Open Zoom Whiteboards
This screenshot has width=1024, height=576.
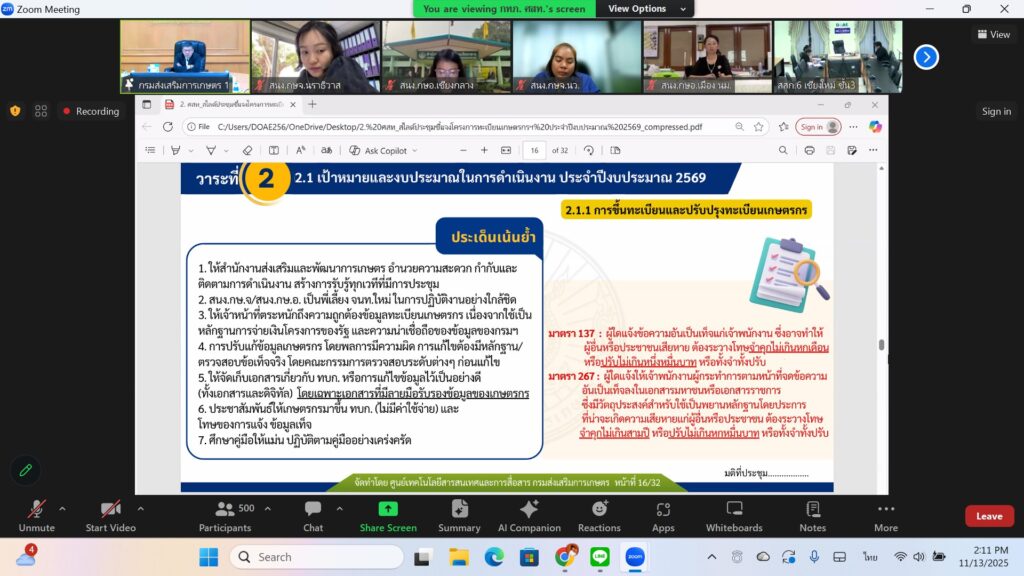734,514
